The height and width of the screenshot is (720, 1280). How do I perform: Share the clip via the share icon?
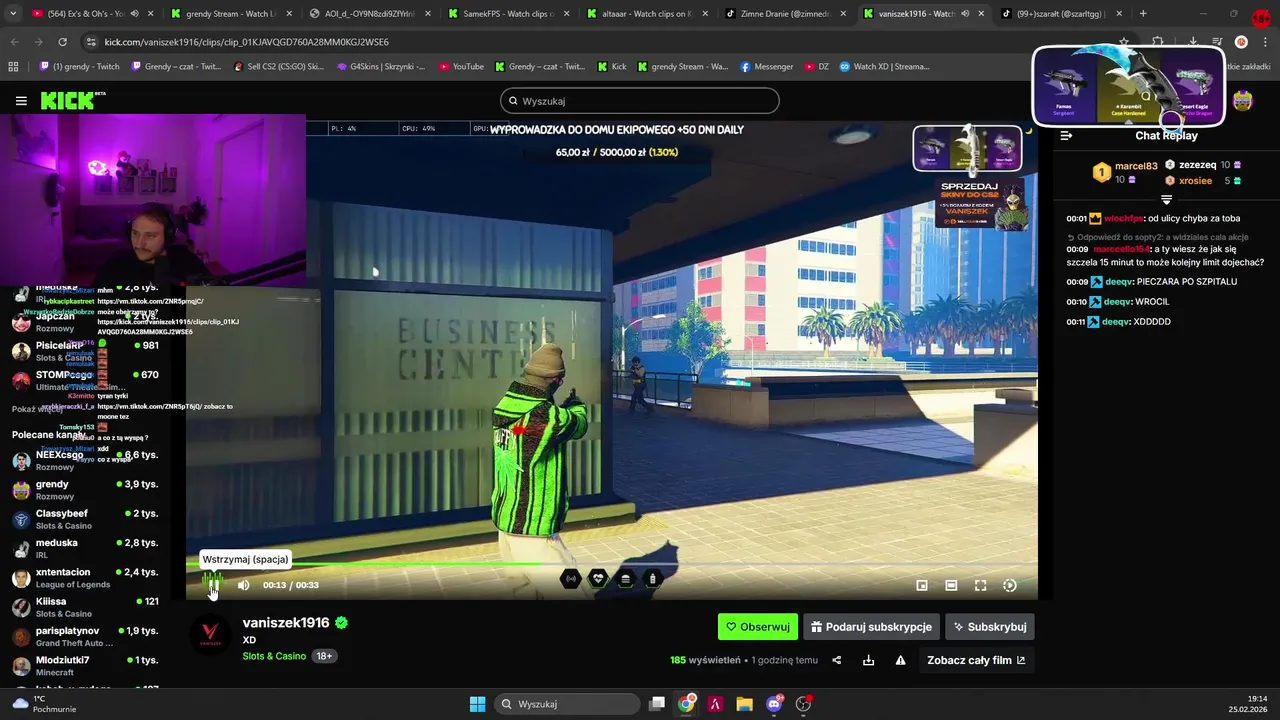tap(837, 660)
